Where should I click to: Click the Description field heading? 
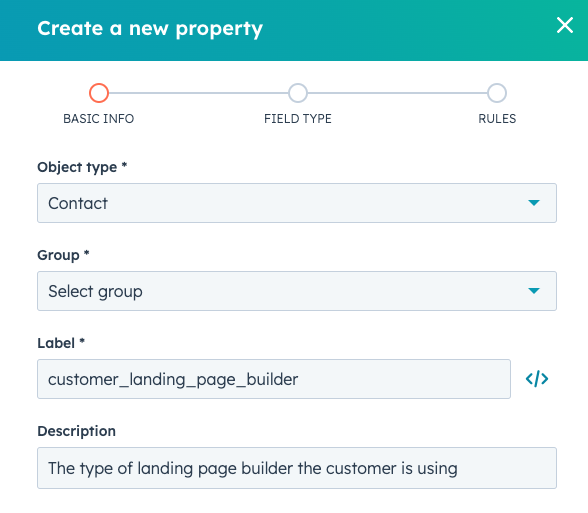tap(76, 431)
